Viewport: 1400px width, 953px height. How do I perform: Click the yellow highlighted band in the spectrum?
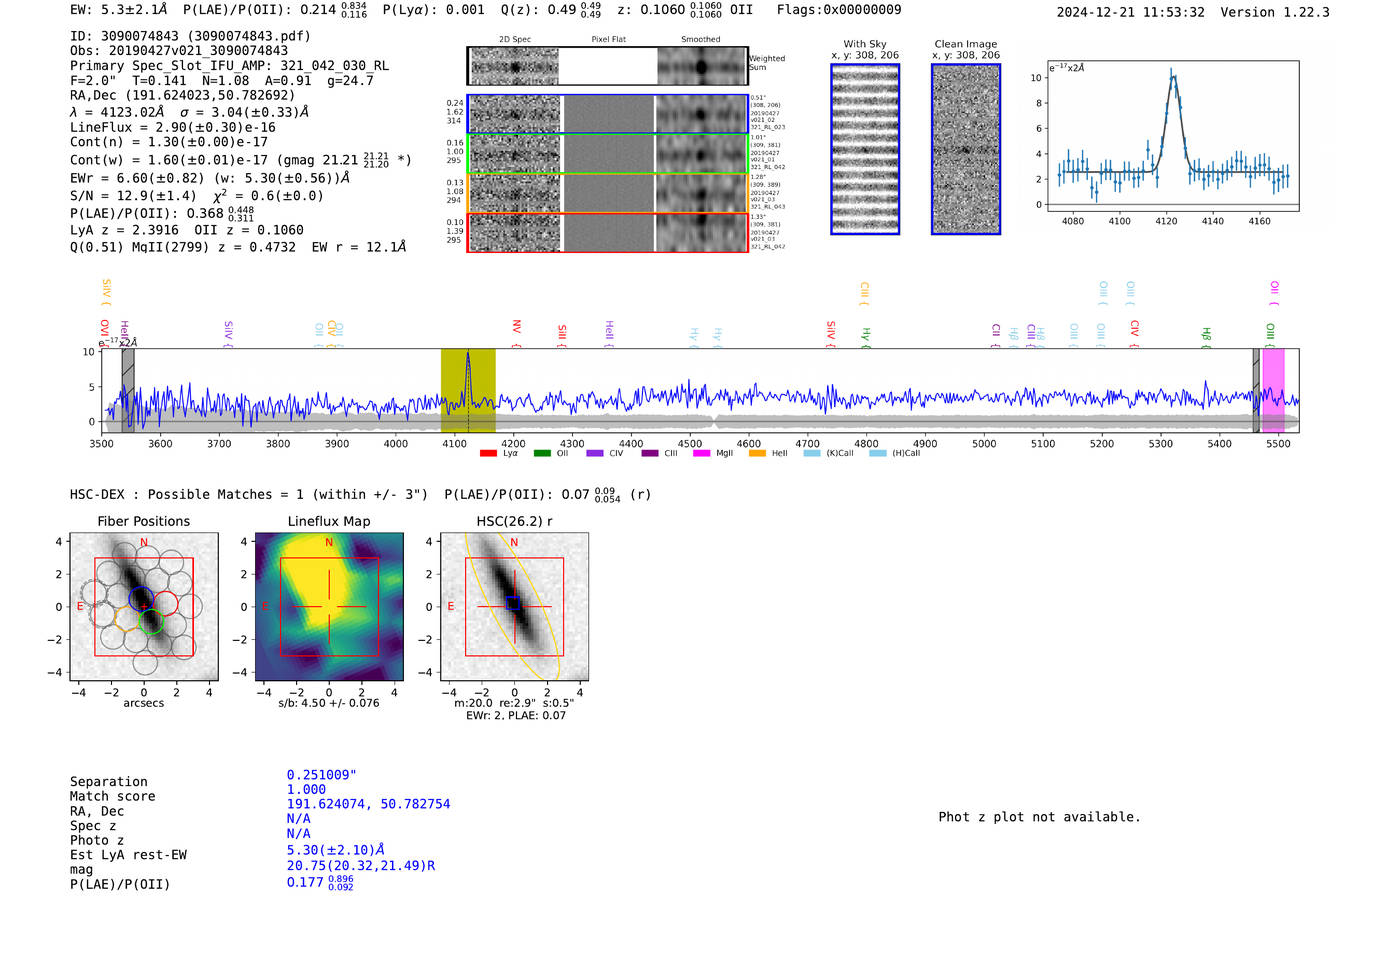(x=468, y=391)
